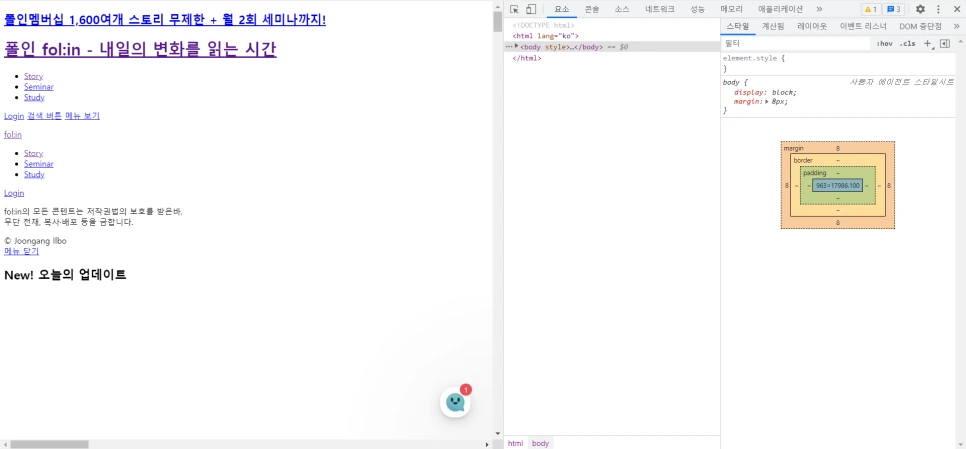Toggle the device toolbar icon
Screen dimensions: 966x449
530,9
